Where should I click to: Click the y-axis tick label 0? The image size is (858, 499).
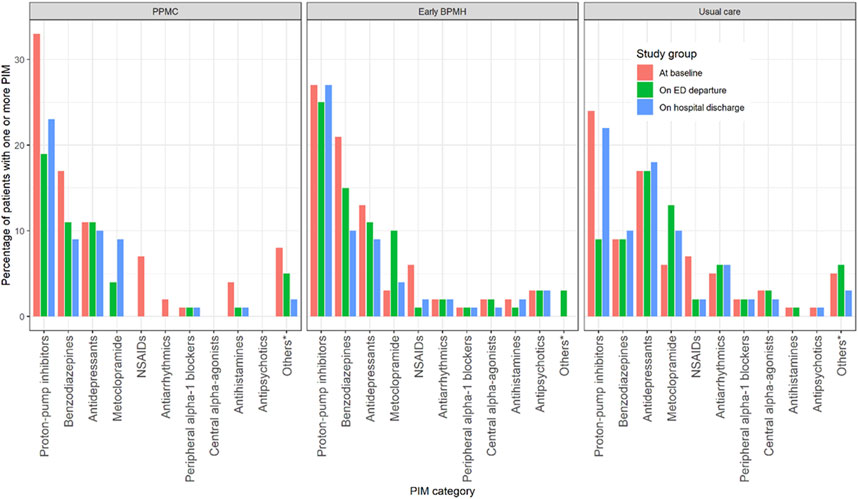point(21,317)
